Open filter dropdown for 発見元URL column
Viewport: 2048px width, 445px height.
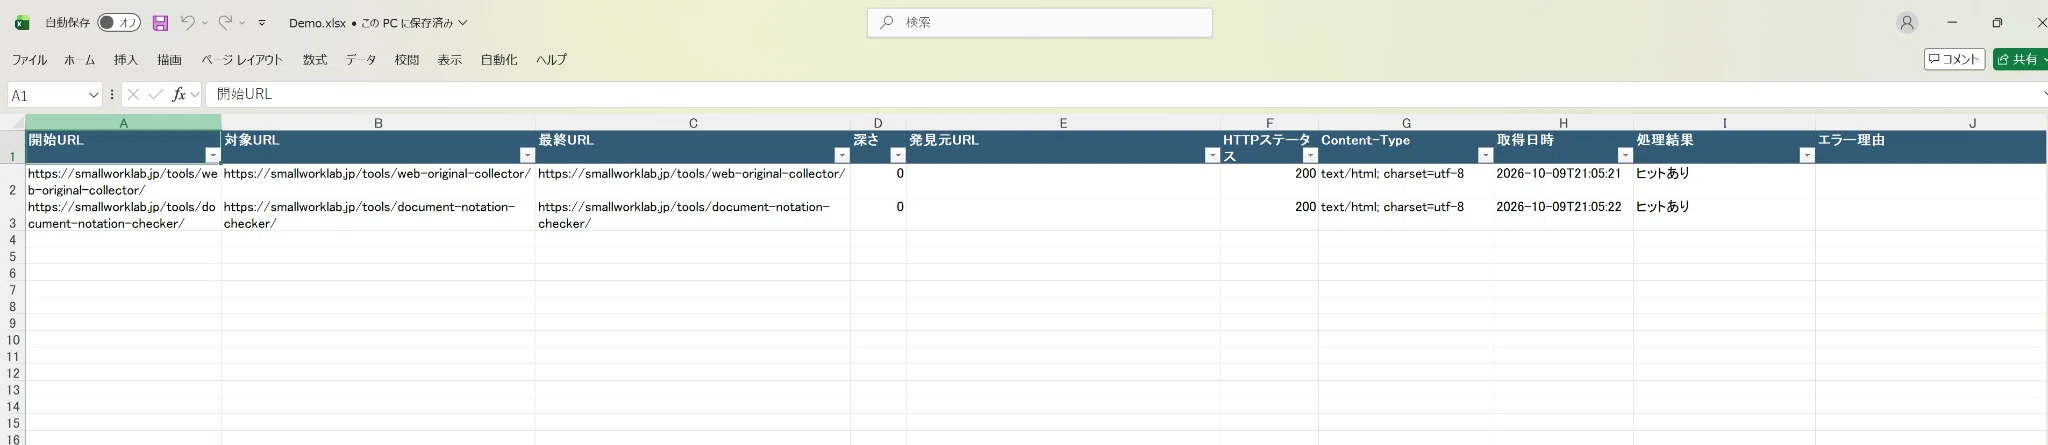[x=1212, y=156]
